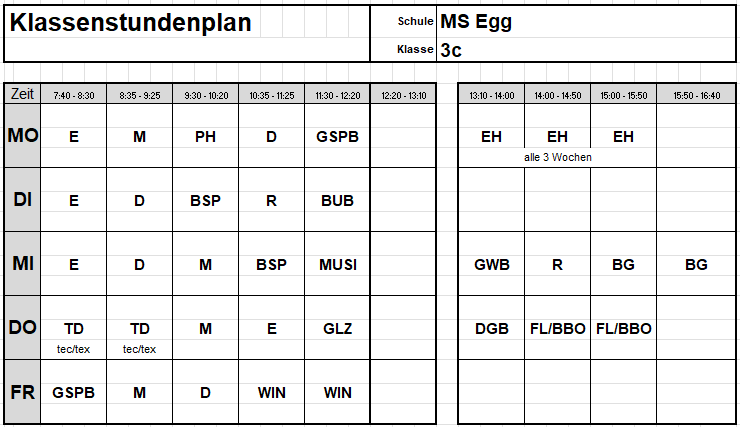Select the BUB cell on Tuesday

click(337, 201)
